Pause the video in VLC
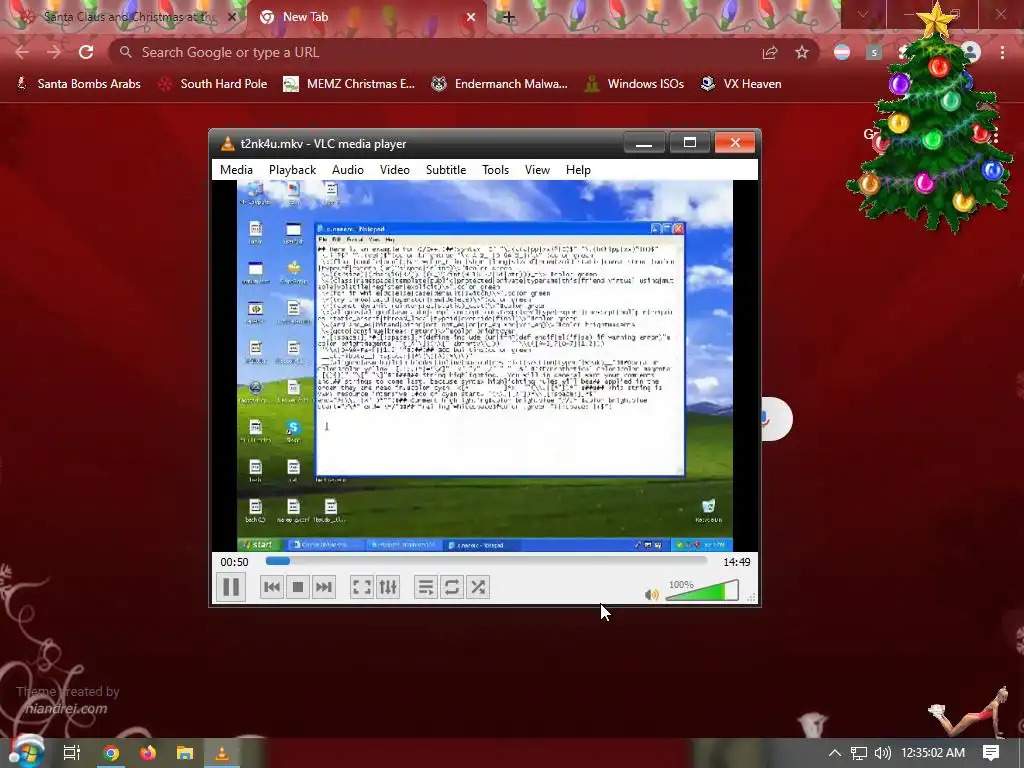Image resolution: width=1024 pixels, height=768 pixels. coord(231,586)
